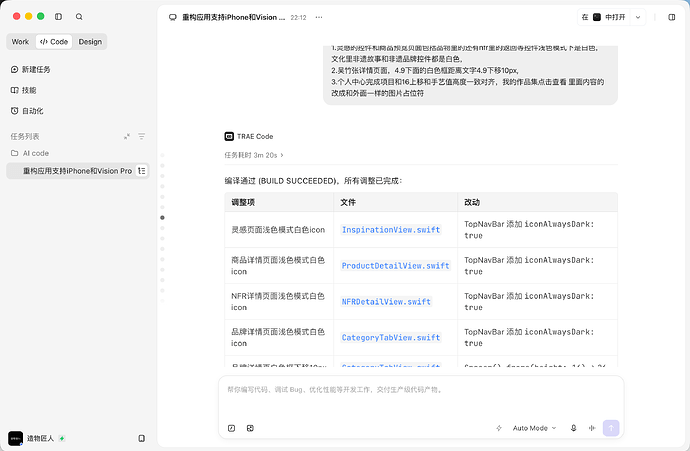Open the task list filter icon

tap(142, 136)
